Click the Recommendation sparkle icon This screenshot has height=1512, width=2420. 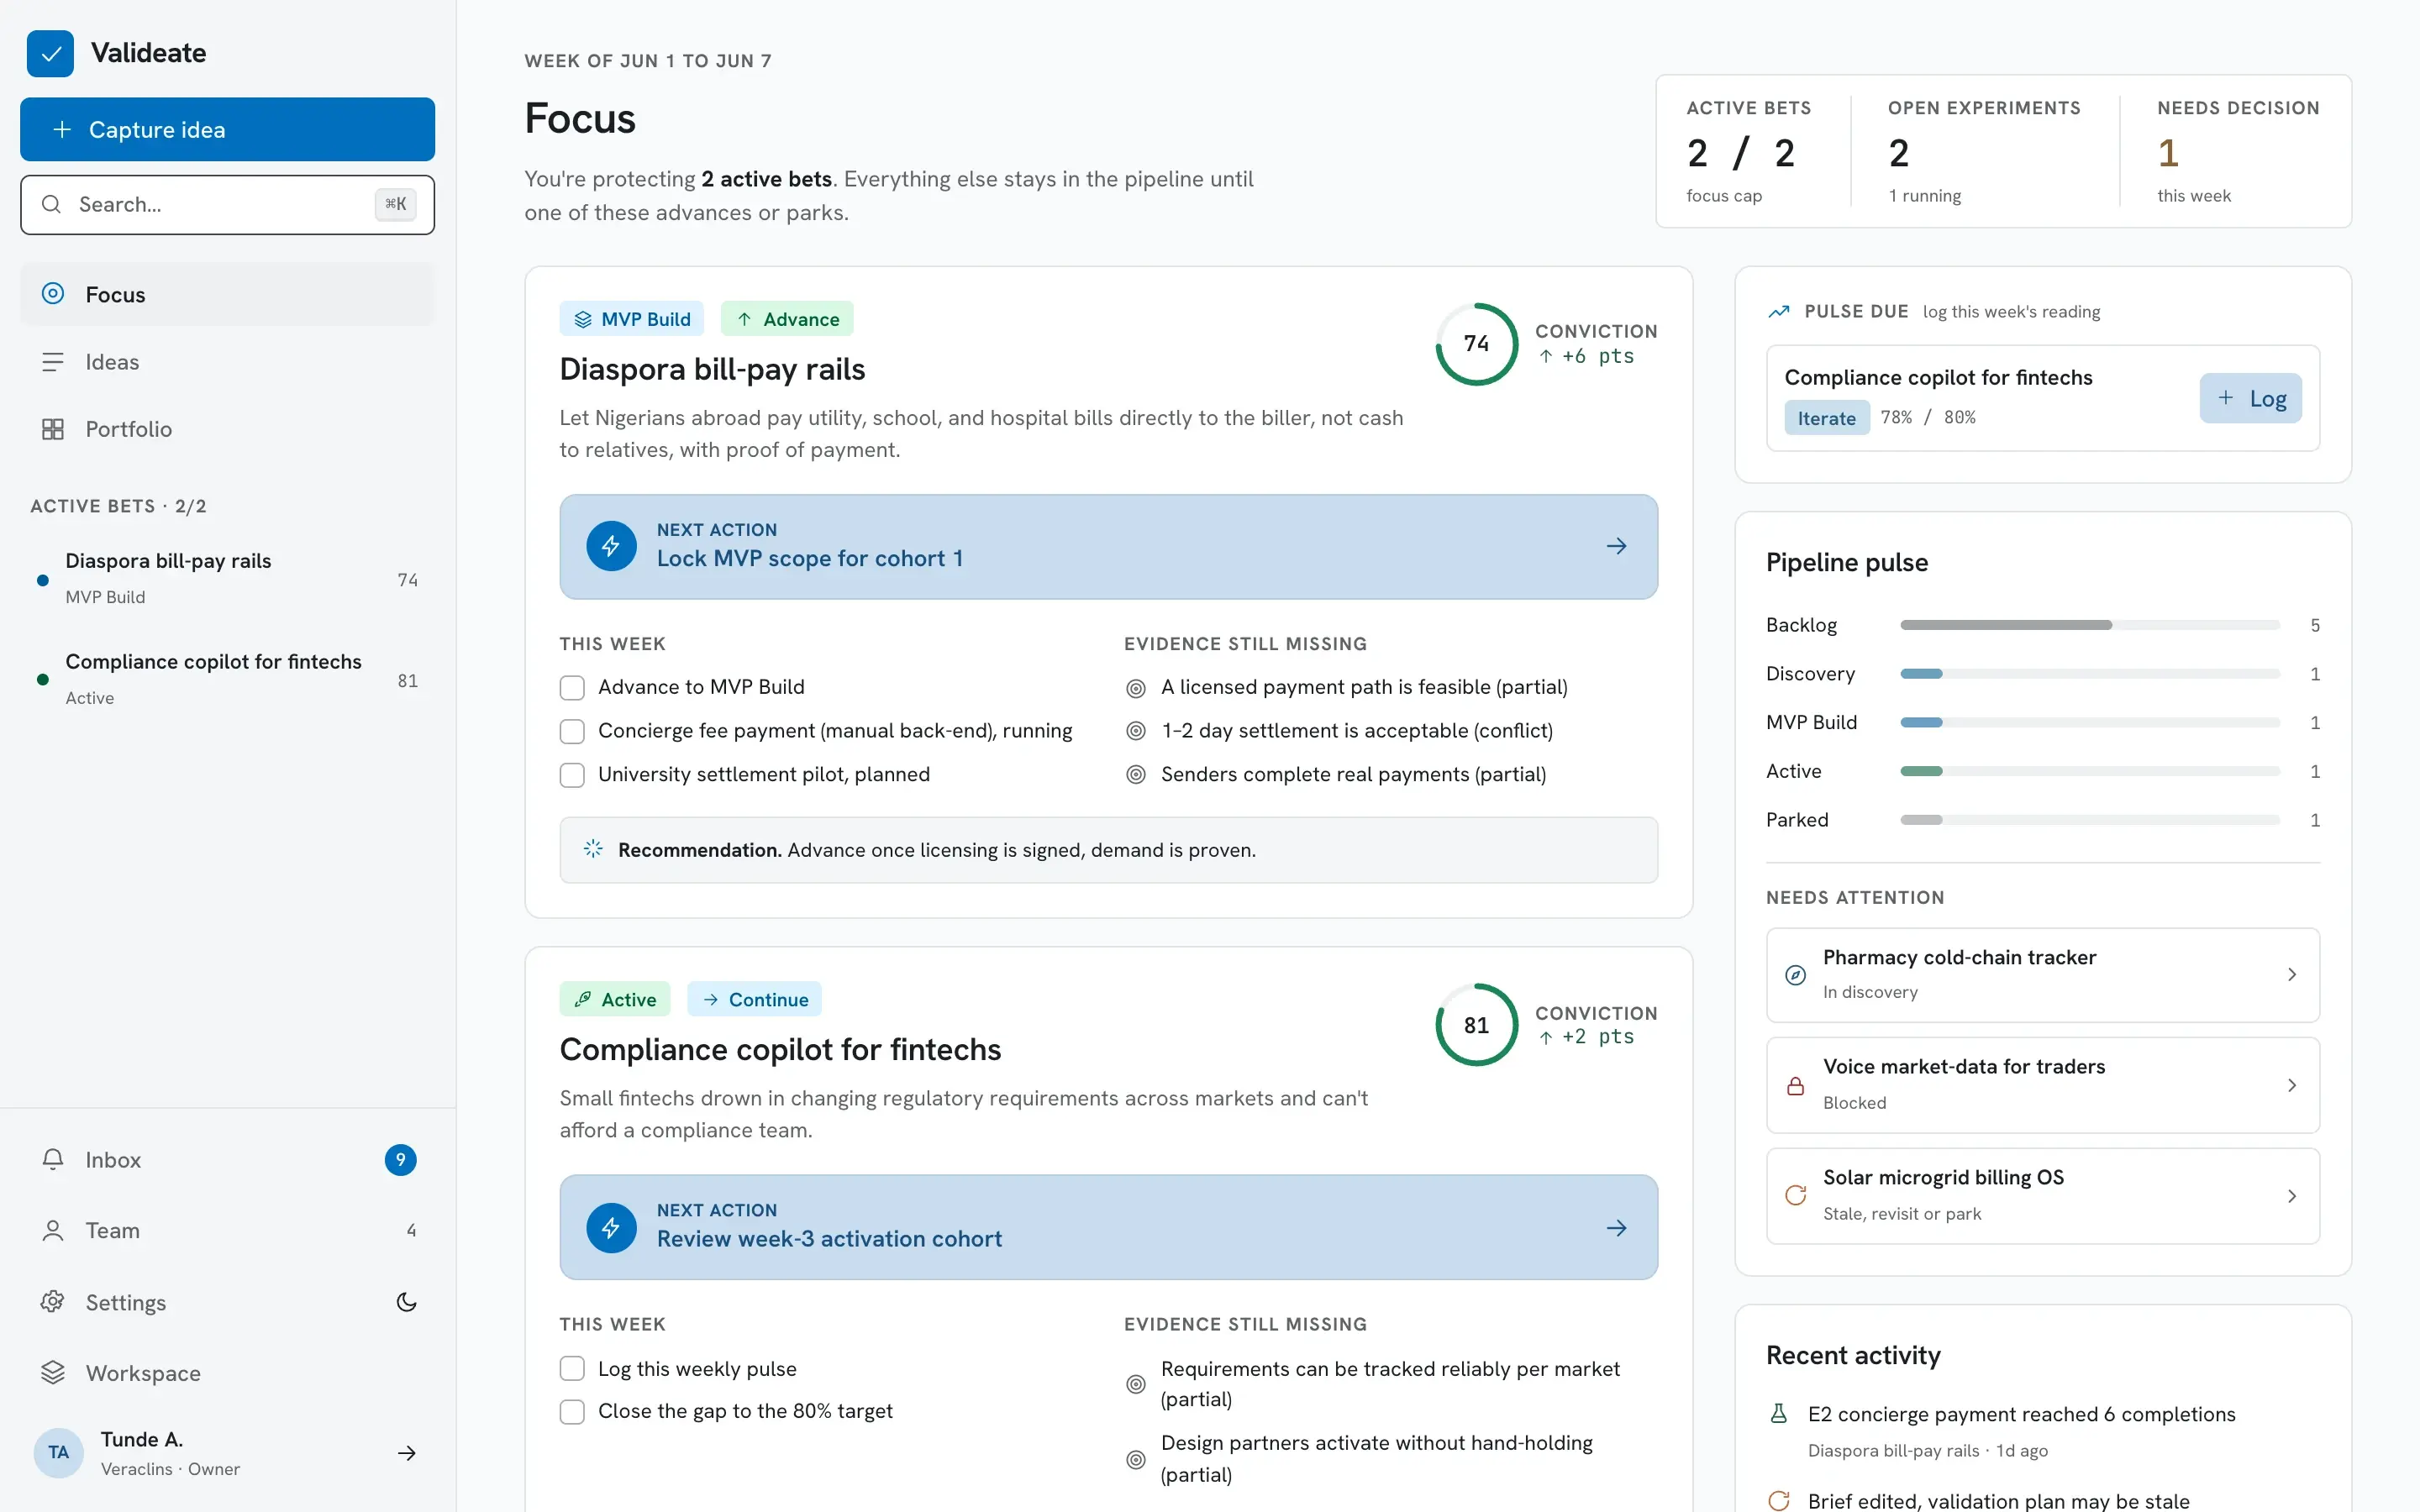pyautogui.click(x=593, y=849)
